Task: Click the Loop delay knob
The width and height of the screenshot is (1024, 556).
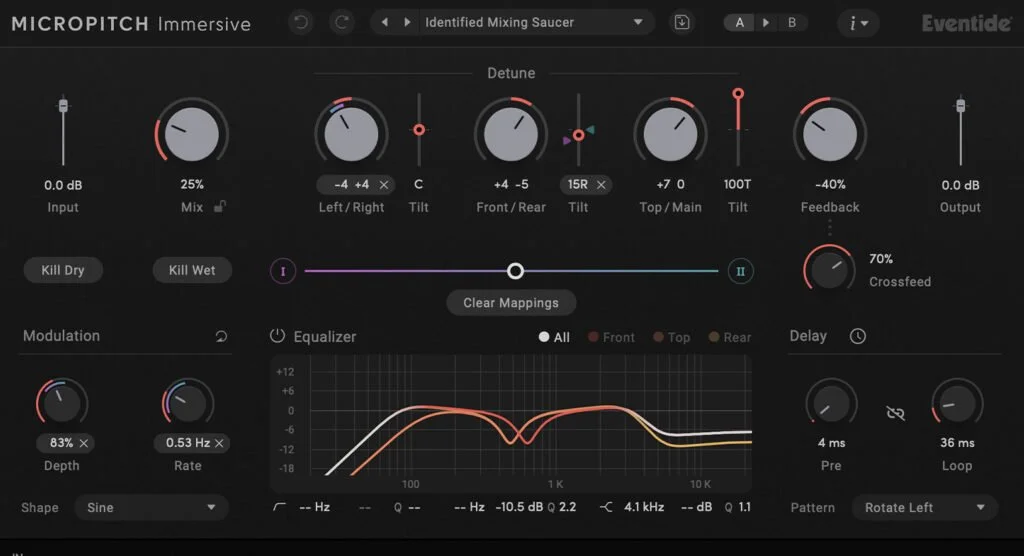Action: 957,404
